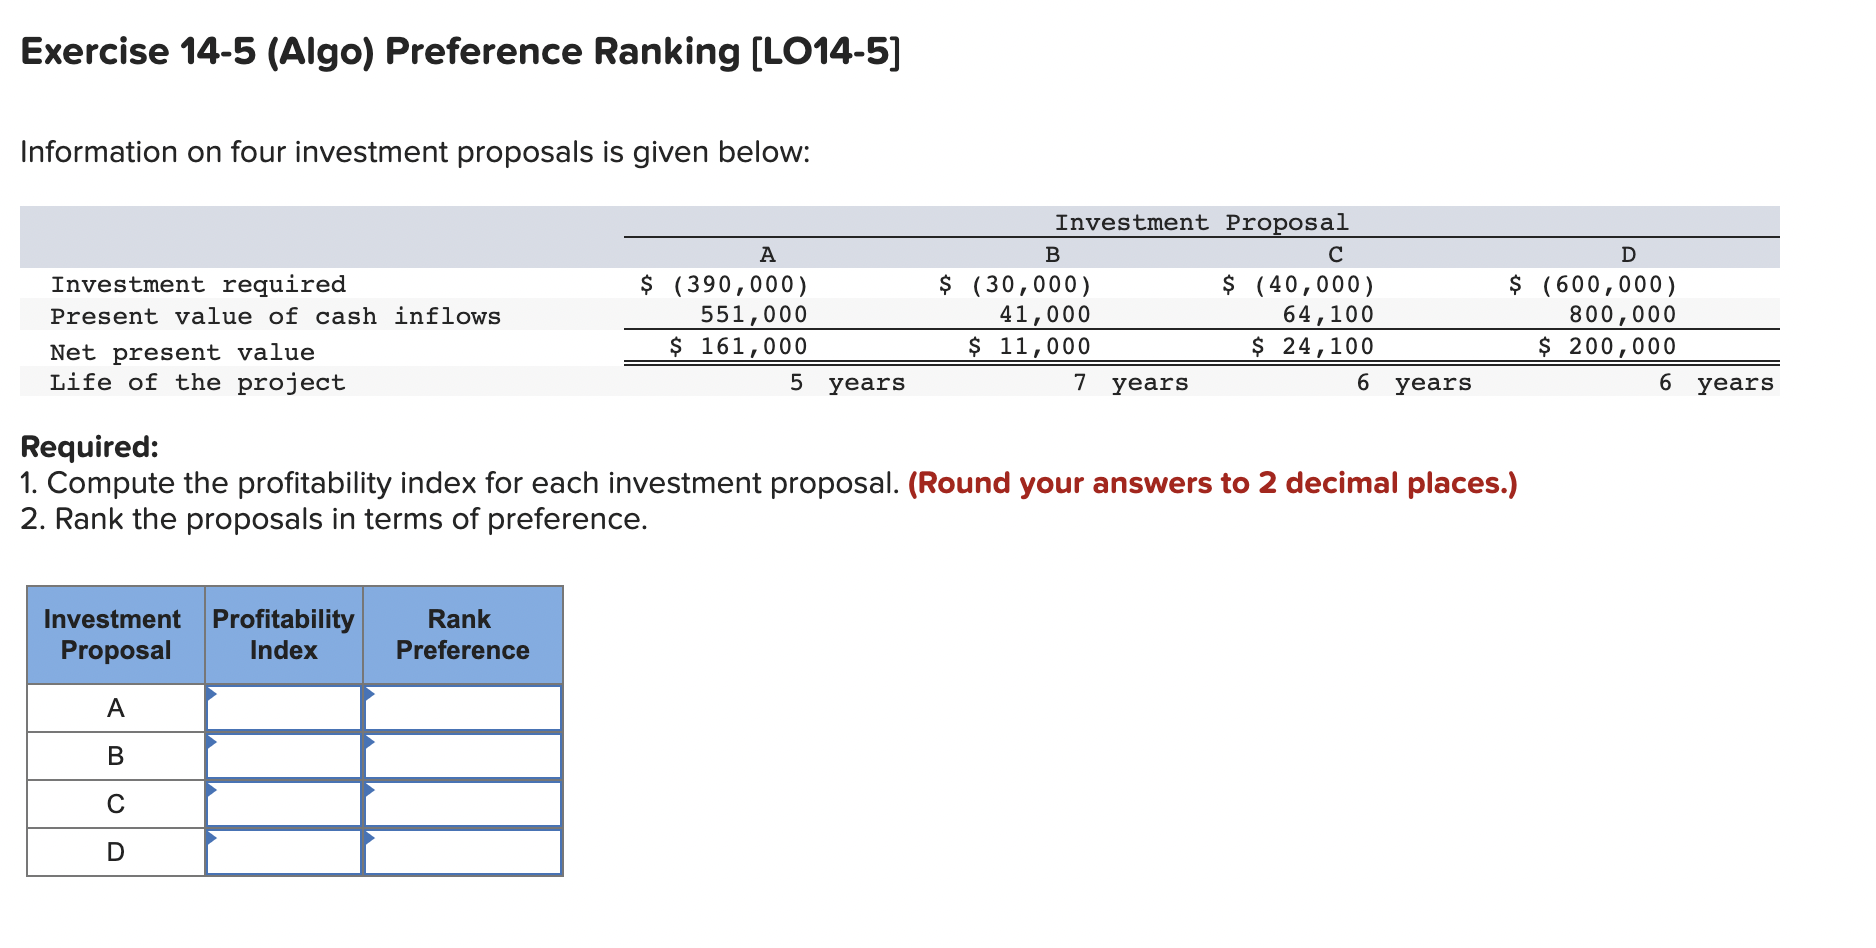Select the Profitability Index column header
Image resolution: width=1876 pixels, height=948 pixels.
pyautogui.click(x=283, y=634)
